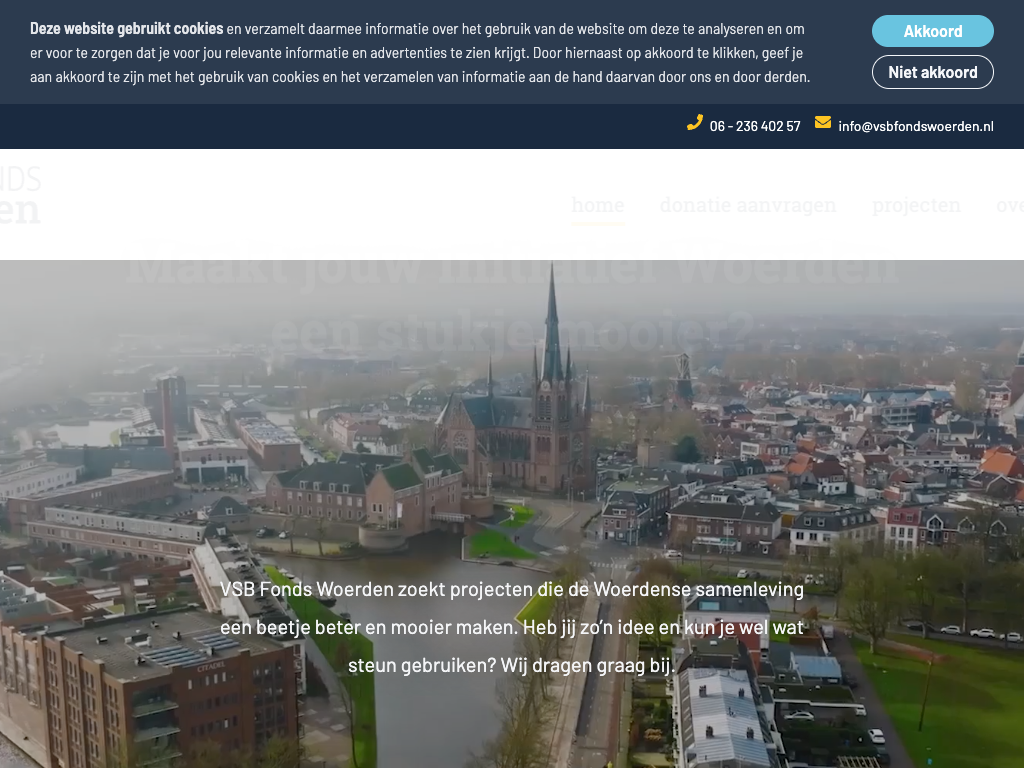Call the phone number 06 - 236 402 57
This screenshot has height=768, width=1024.
point(755,126)
